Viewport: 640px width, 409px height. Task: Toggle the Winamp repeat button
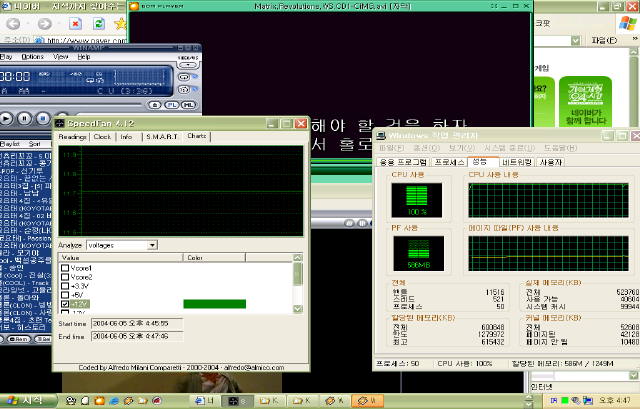coord(184,77)
